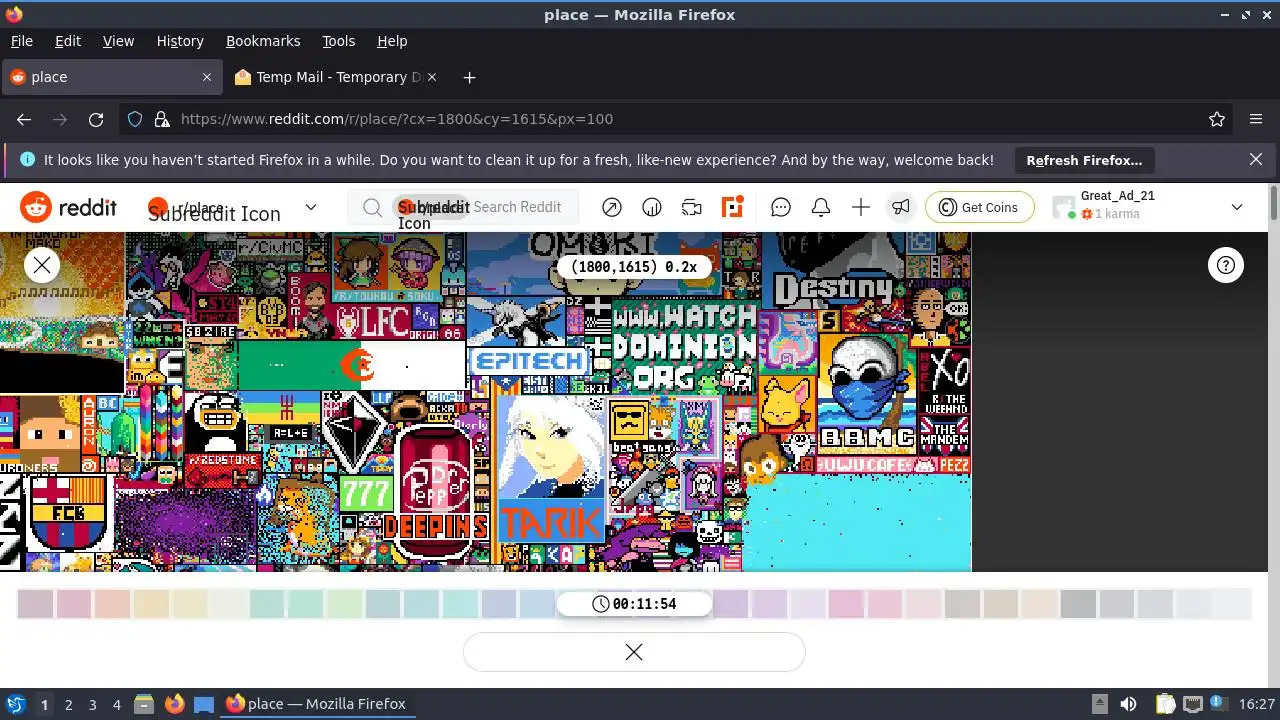Select the place browser tab
1280x720 pixels.
click(x=110, y=77)
